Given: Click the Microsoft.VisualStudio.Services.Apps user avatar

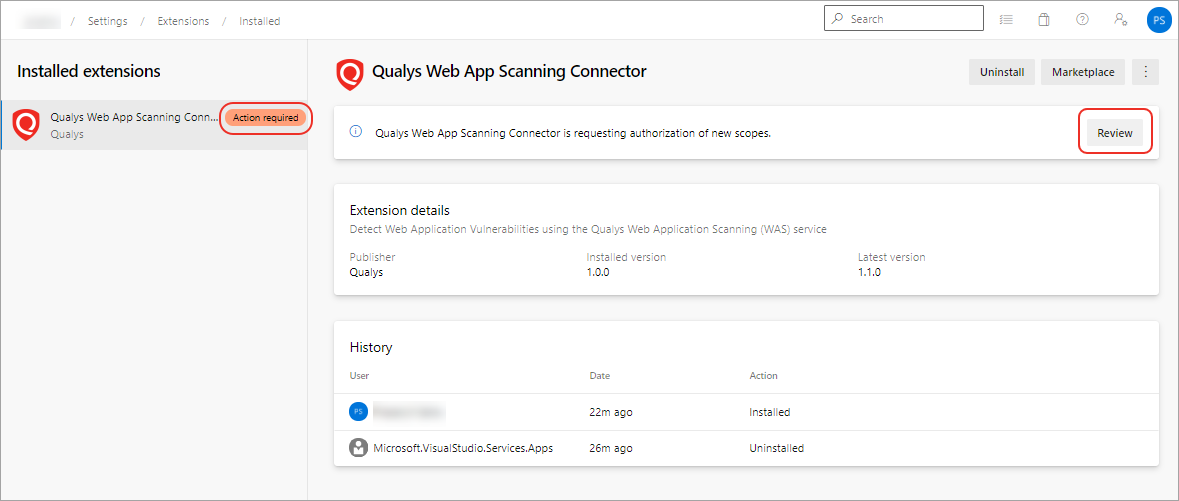Looking at the screenshot, I should point(359,448).
